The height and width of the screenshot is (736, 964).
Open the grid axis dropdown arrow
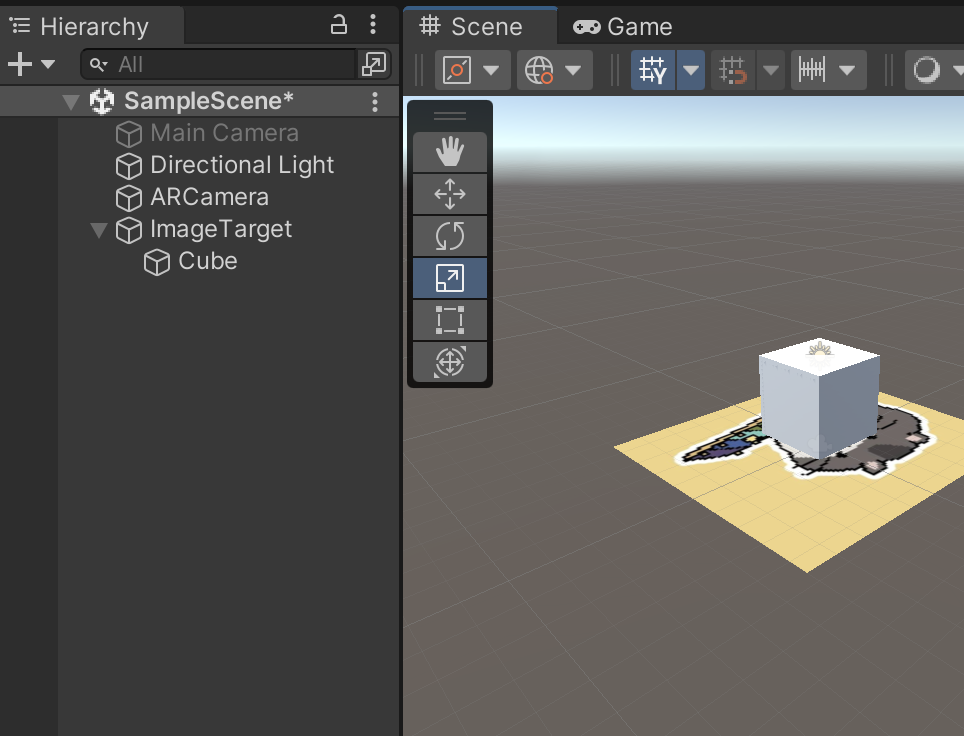click(691, 70)
